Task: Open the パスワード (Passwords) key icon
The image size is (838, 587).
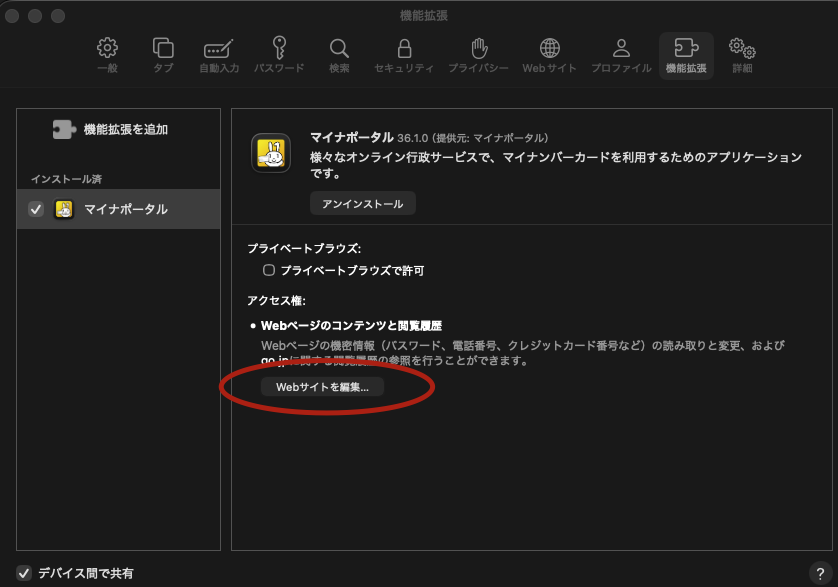Action: [x=279, y=56]
